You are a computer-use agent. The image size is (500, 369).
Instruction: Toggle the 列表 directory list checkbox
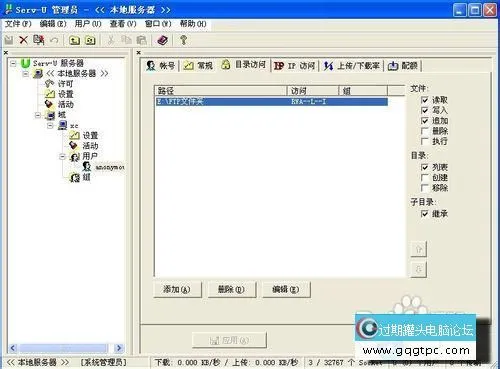(x=425, y=167)
